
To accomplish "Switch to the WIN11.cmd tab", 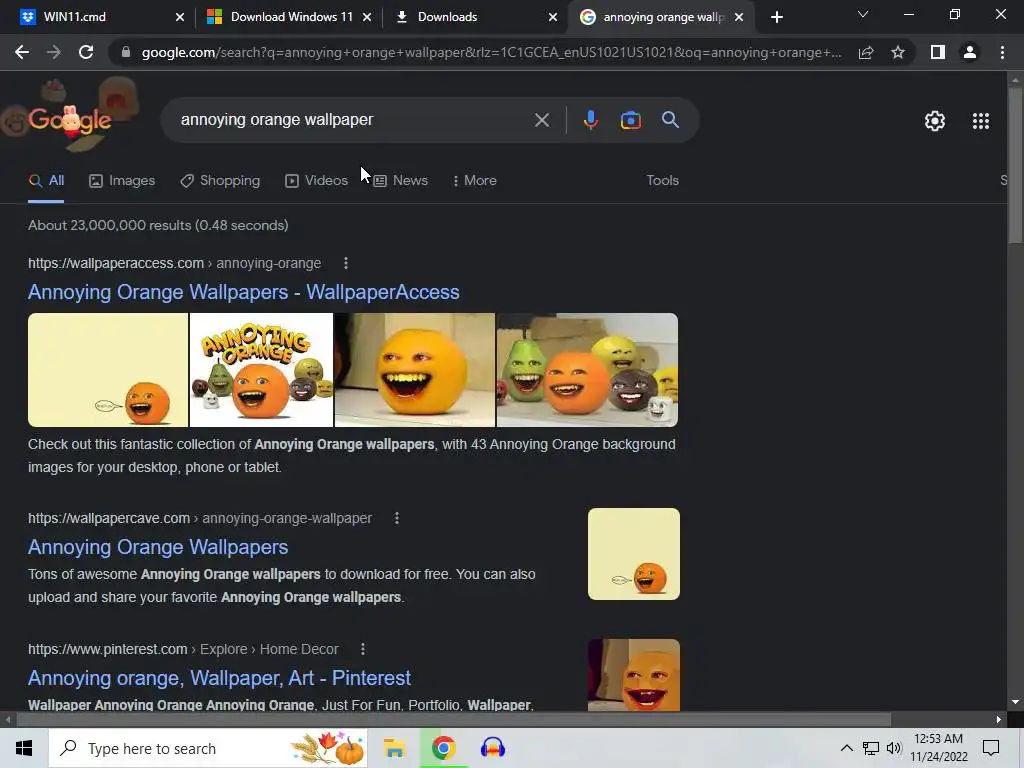I will (x=98, y=17).
